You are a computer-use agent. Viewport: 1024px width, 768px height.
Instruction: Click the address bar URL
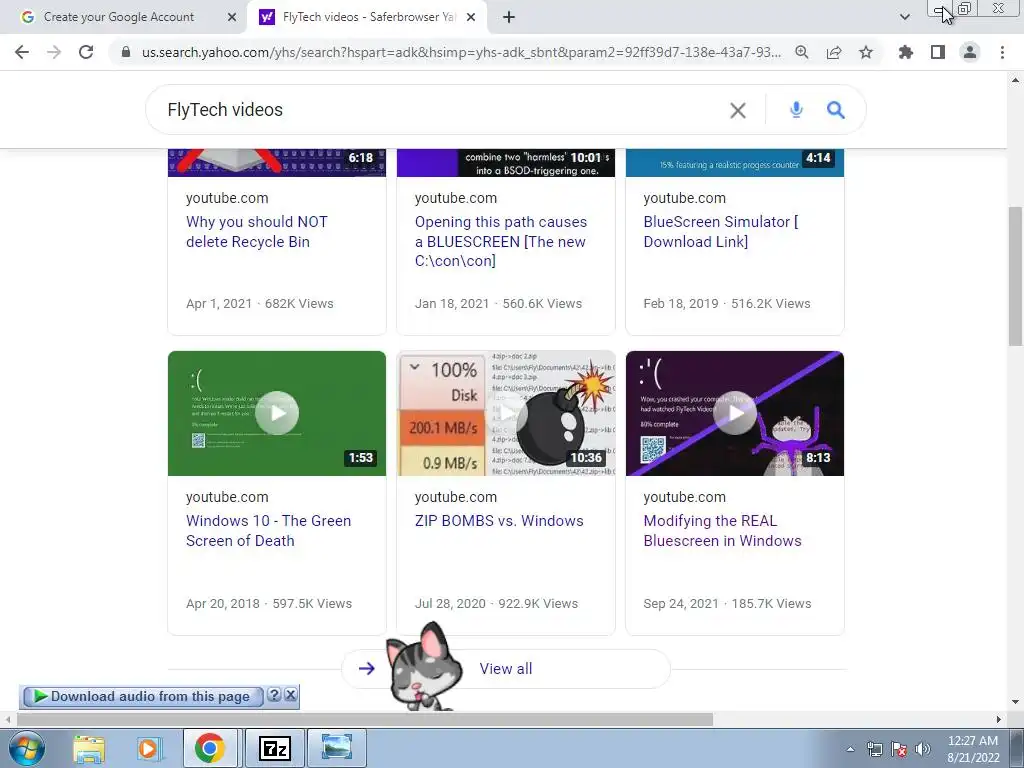click(x=460, y=52)
